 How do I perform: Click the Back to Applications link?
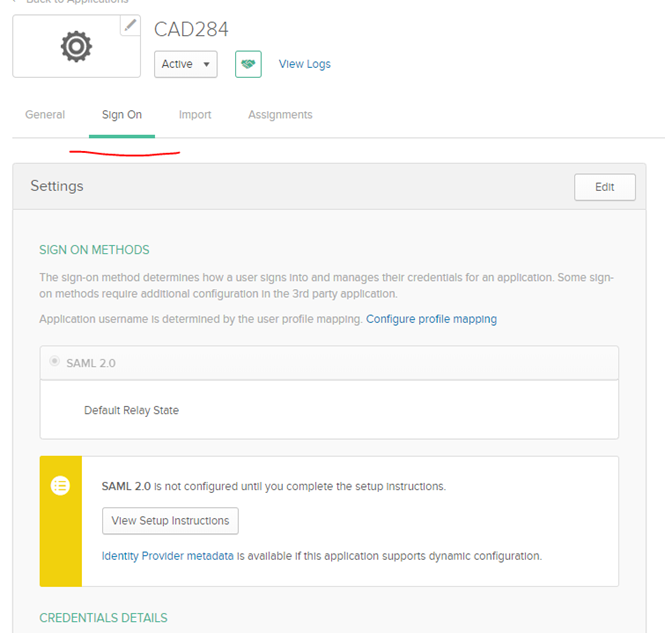(76, 2)
